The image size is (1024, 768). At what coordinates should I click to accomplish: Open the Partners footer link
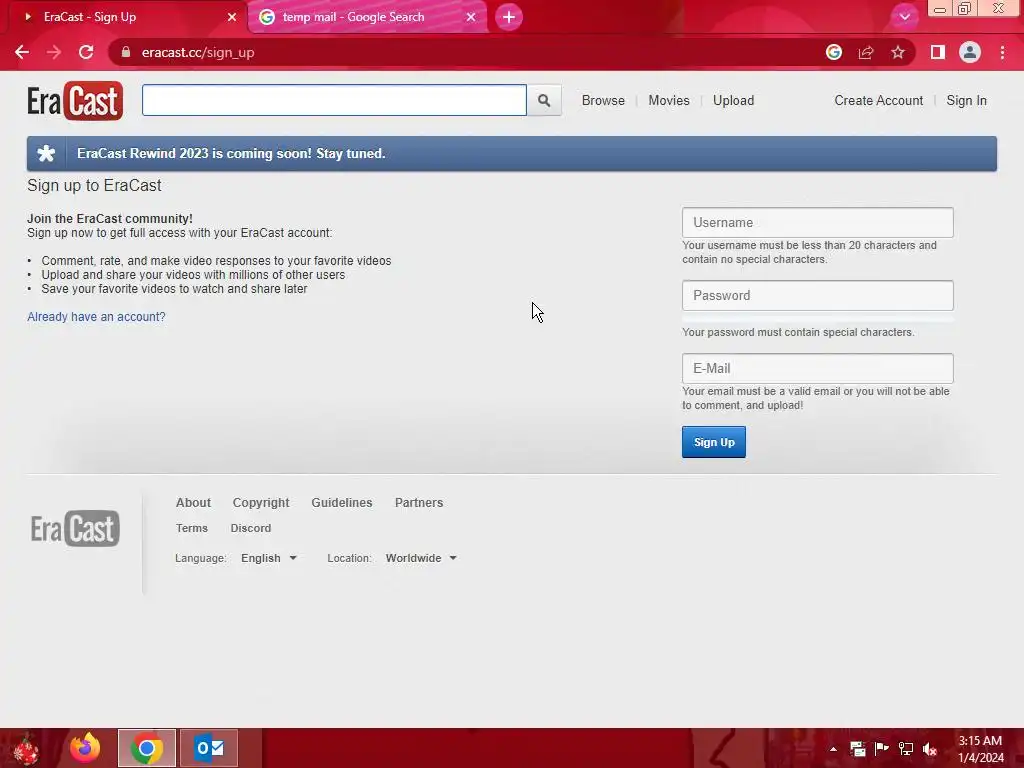419,503
